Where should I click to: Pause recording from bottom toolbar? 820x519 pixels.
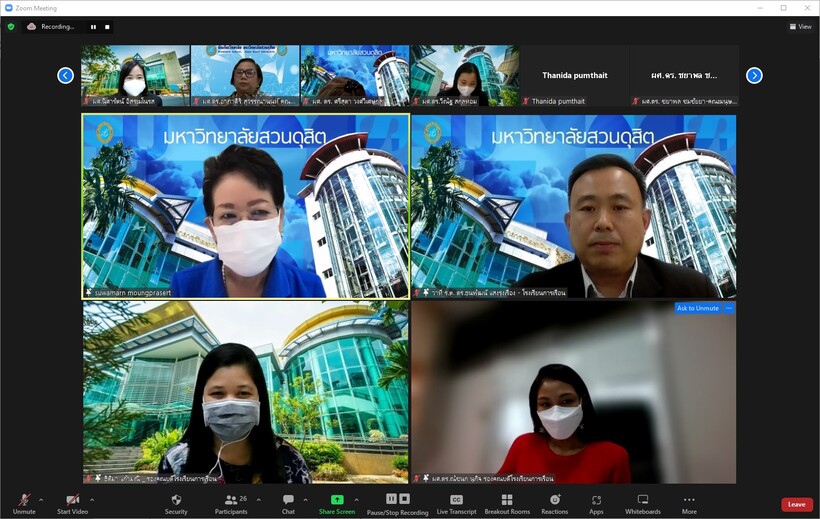pos(391,499)
